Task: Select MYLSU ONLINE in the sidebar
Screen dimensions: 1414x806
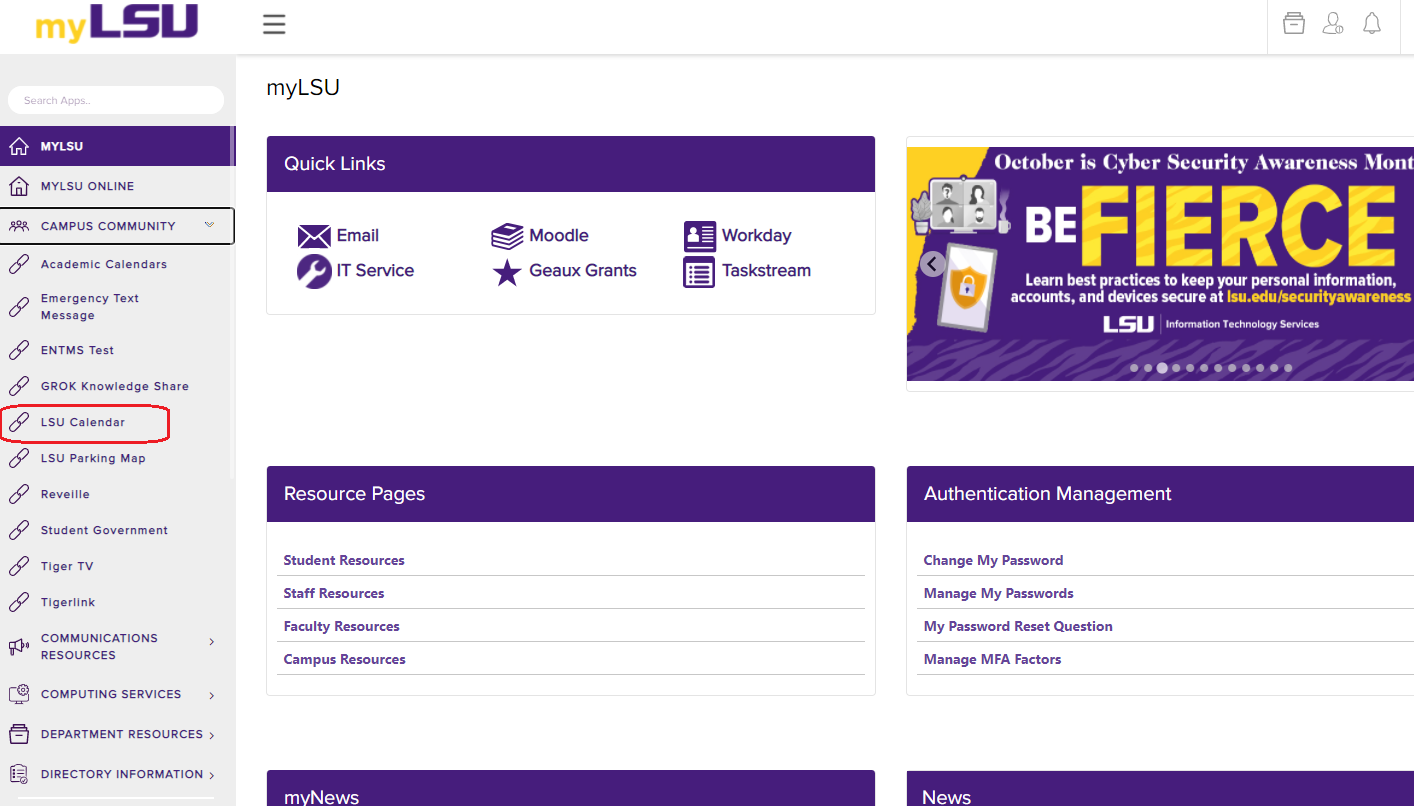Action: (x=117, y=186)
